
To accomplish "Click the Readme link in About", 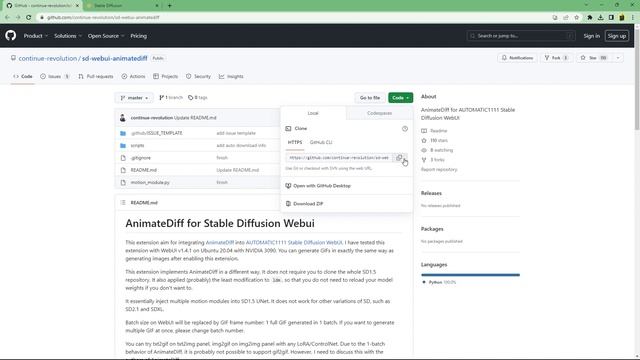I will (438, 131).
